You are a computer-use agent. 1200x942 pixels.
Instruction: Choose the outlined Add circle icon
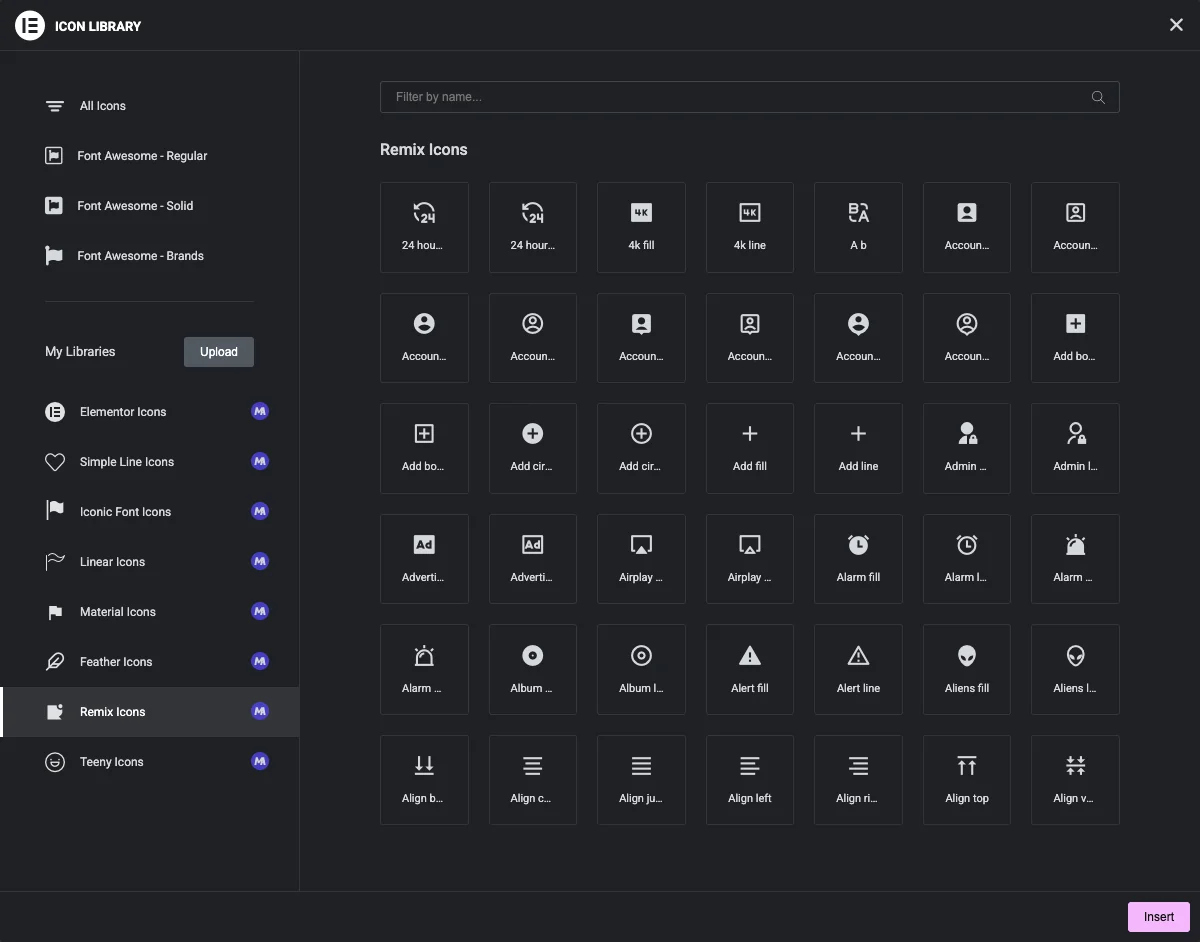641,448
